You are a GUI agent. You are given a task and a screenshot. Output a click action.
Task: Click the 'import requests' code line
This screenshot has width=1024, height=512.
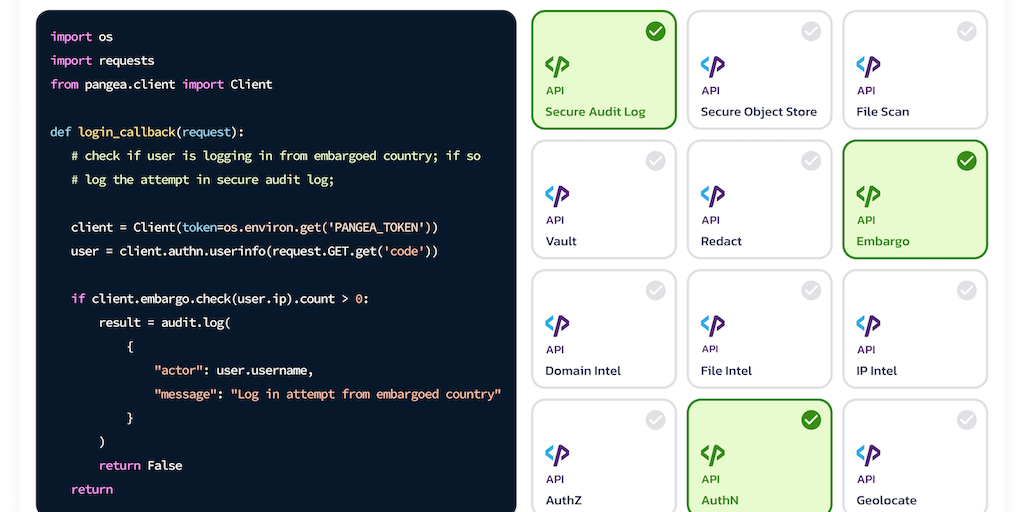pyautogui.click(x=103, y=61)
